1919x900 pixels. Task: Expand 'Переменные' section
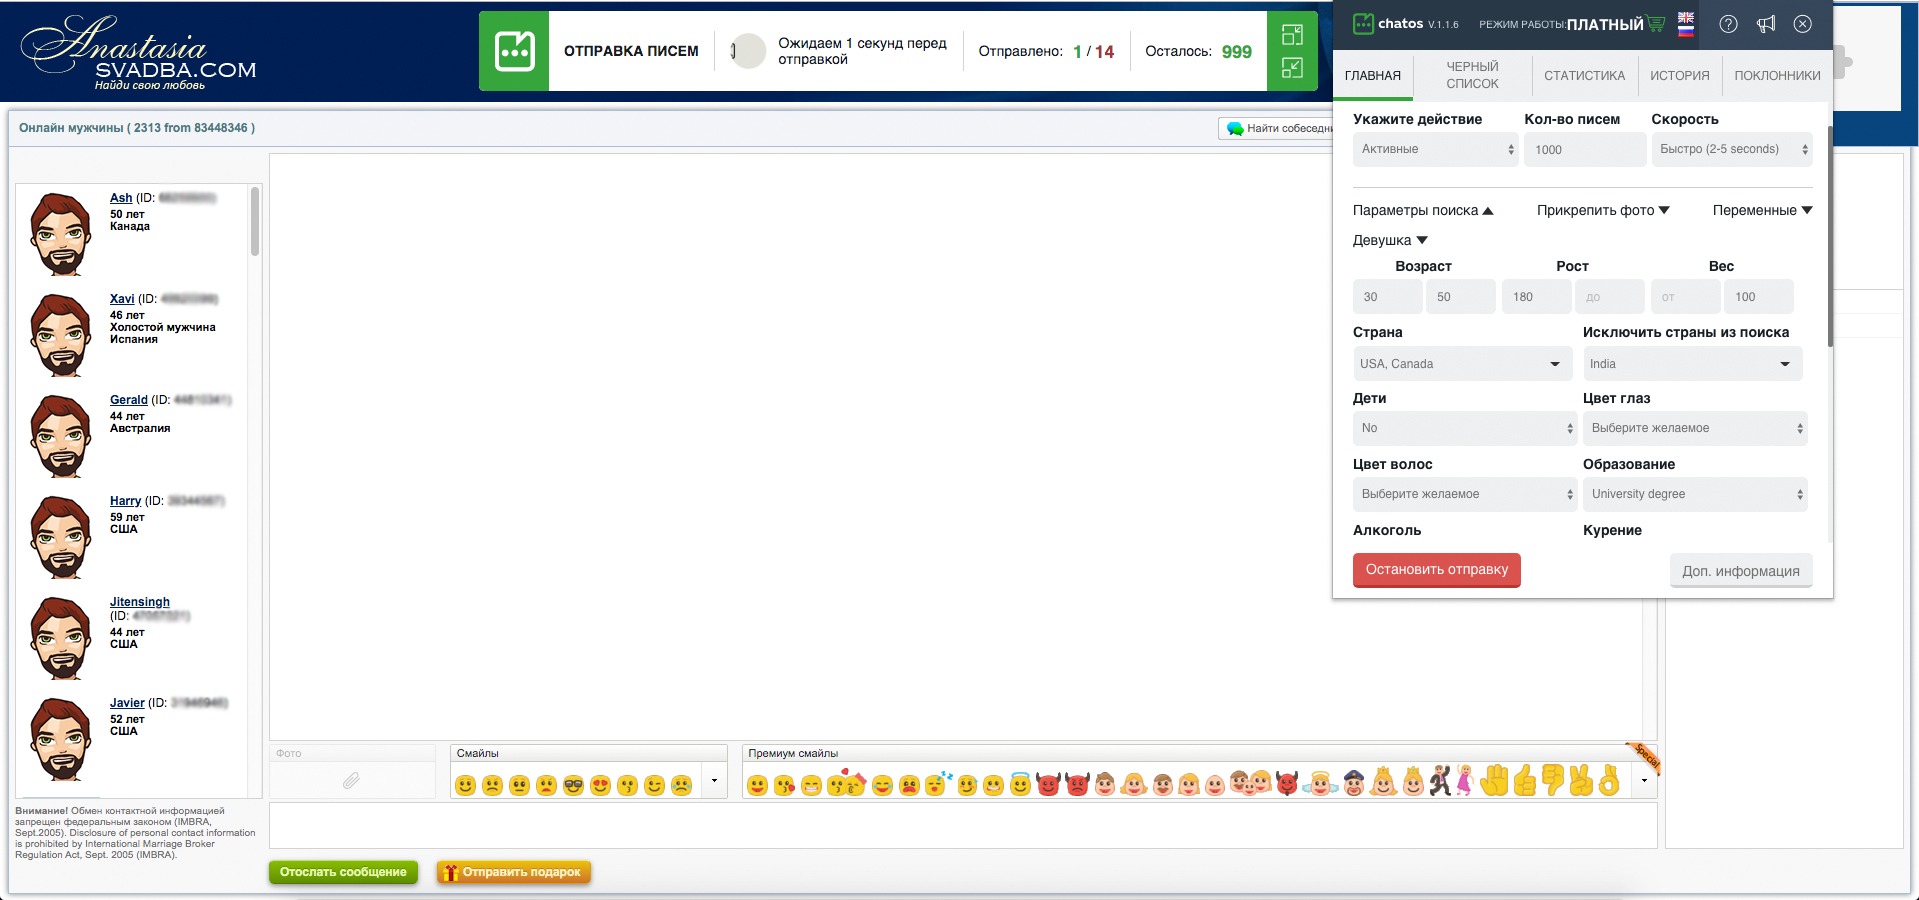(x=1762, y=210)
